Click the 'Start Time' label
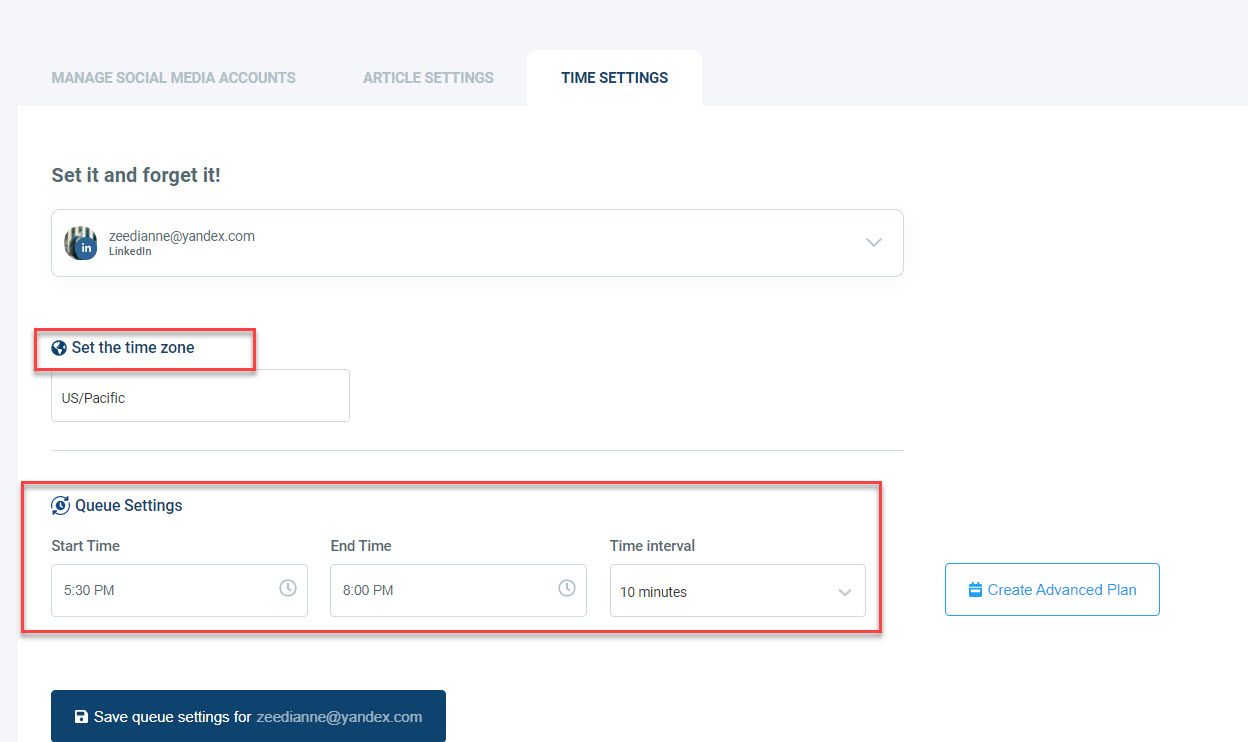The width and height of the screenshot is (1248, 742). point(85,546)
